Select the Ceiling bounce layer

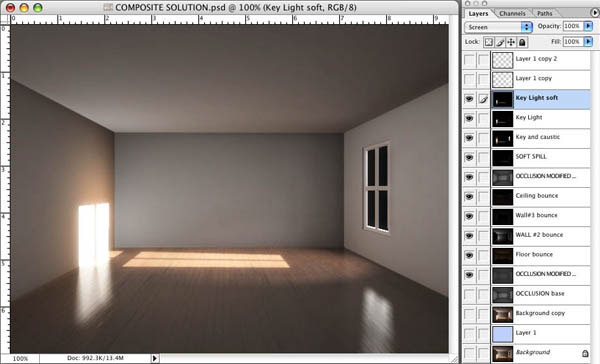541,196
